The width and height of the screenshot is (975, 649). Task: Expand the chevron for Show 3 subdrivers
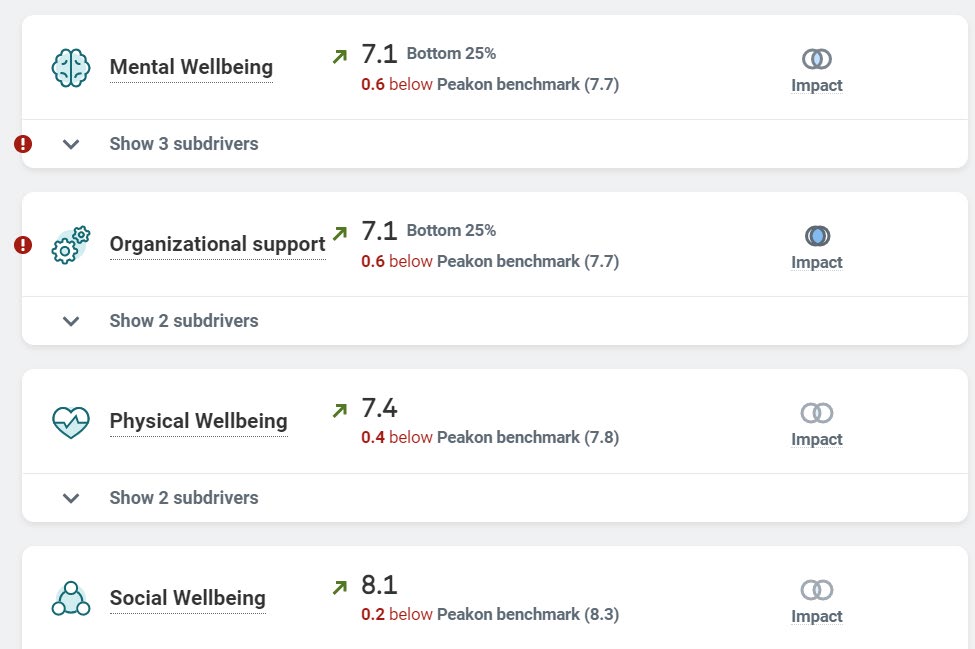pyautogui.click(x=70, y=144)
